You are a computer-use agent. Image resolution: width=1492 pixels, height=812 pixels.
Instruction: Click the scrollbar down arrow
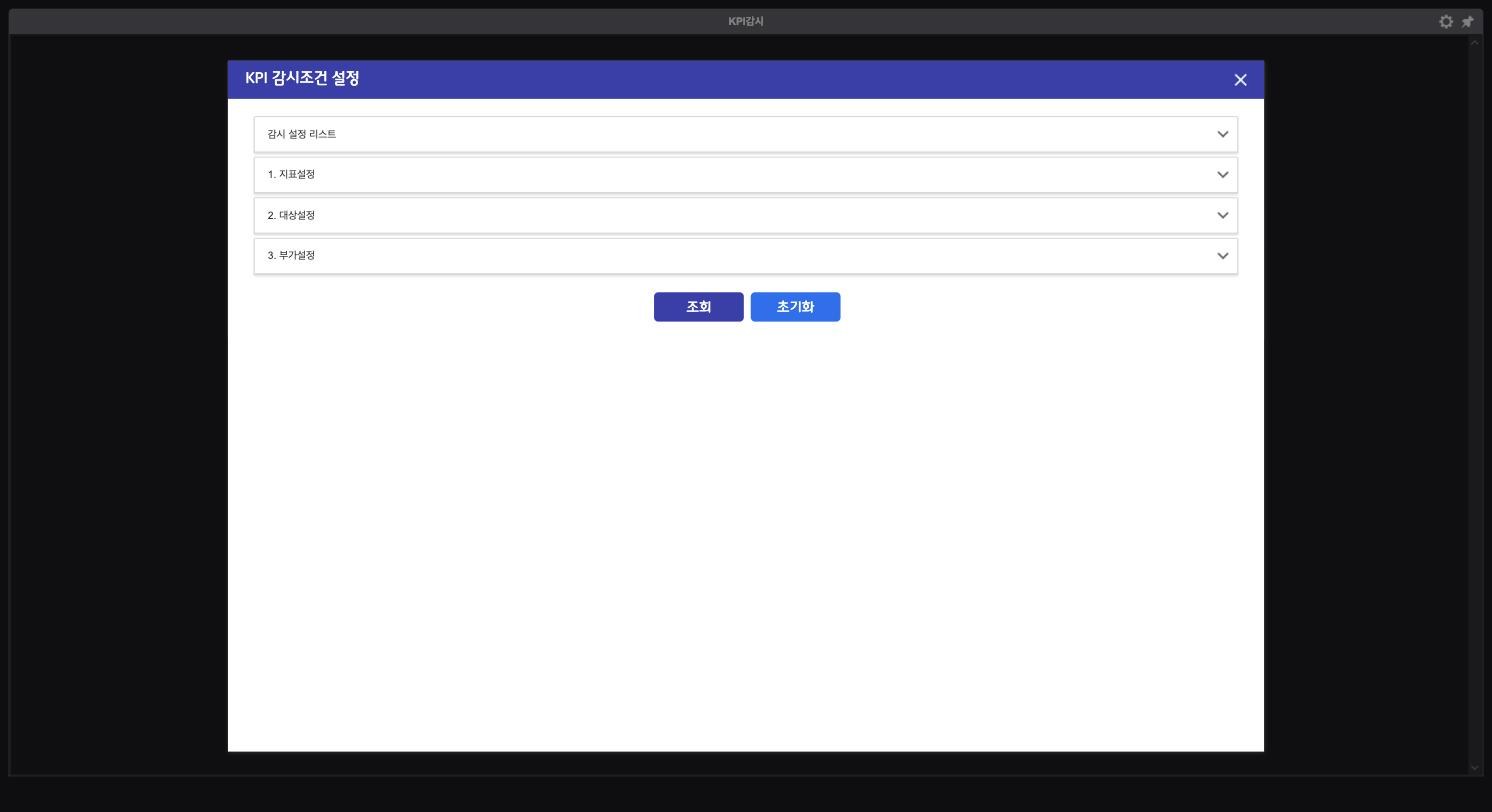pos(1474,768)
